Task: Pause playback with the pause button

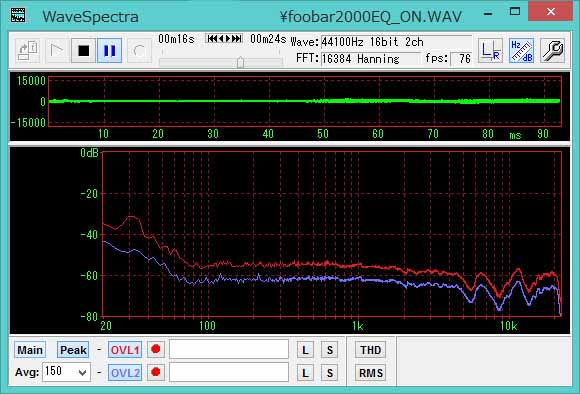Action: (109, 50)
